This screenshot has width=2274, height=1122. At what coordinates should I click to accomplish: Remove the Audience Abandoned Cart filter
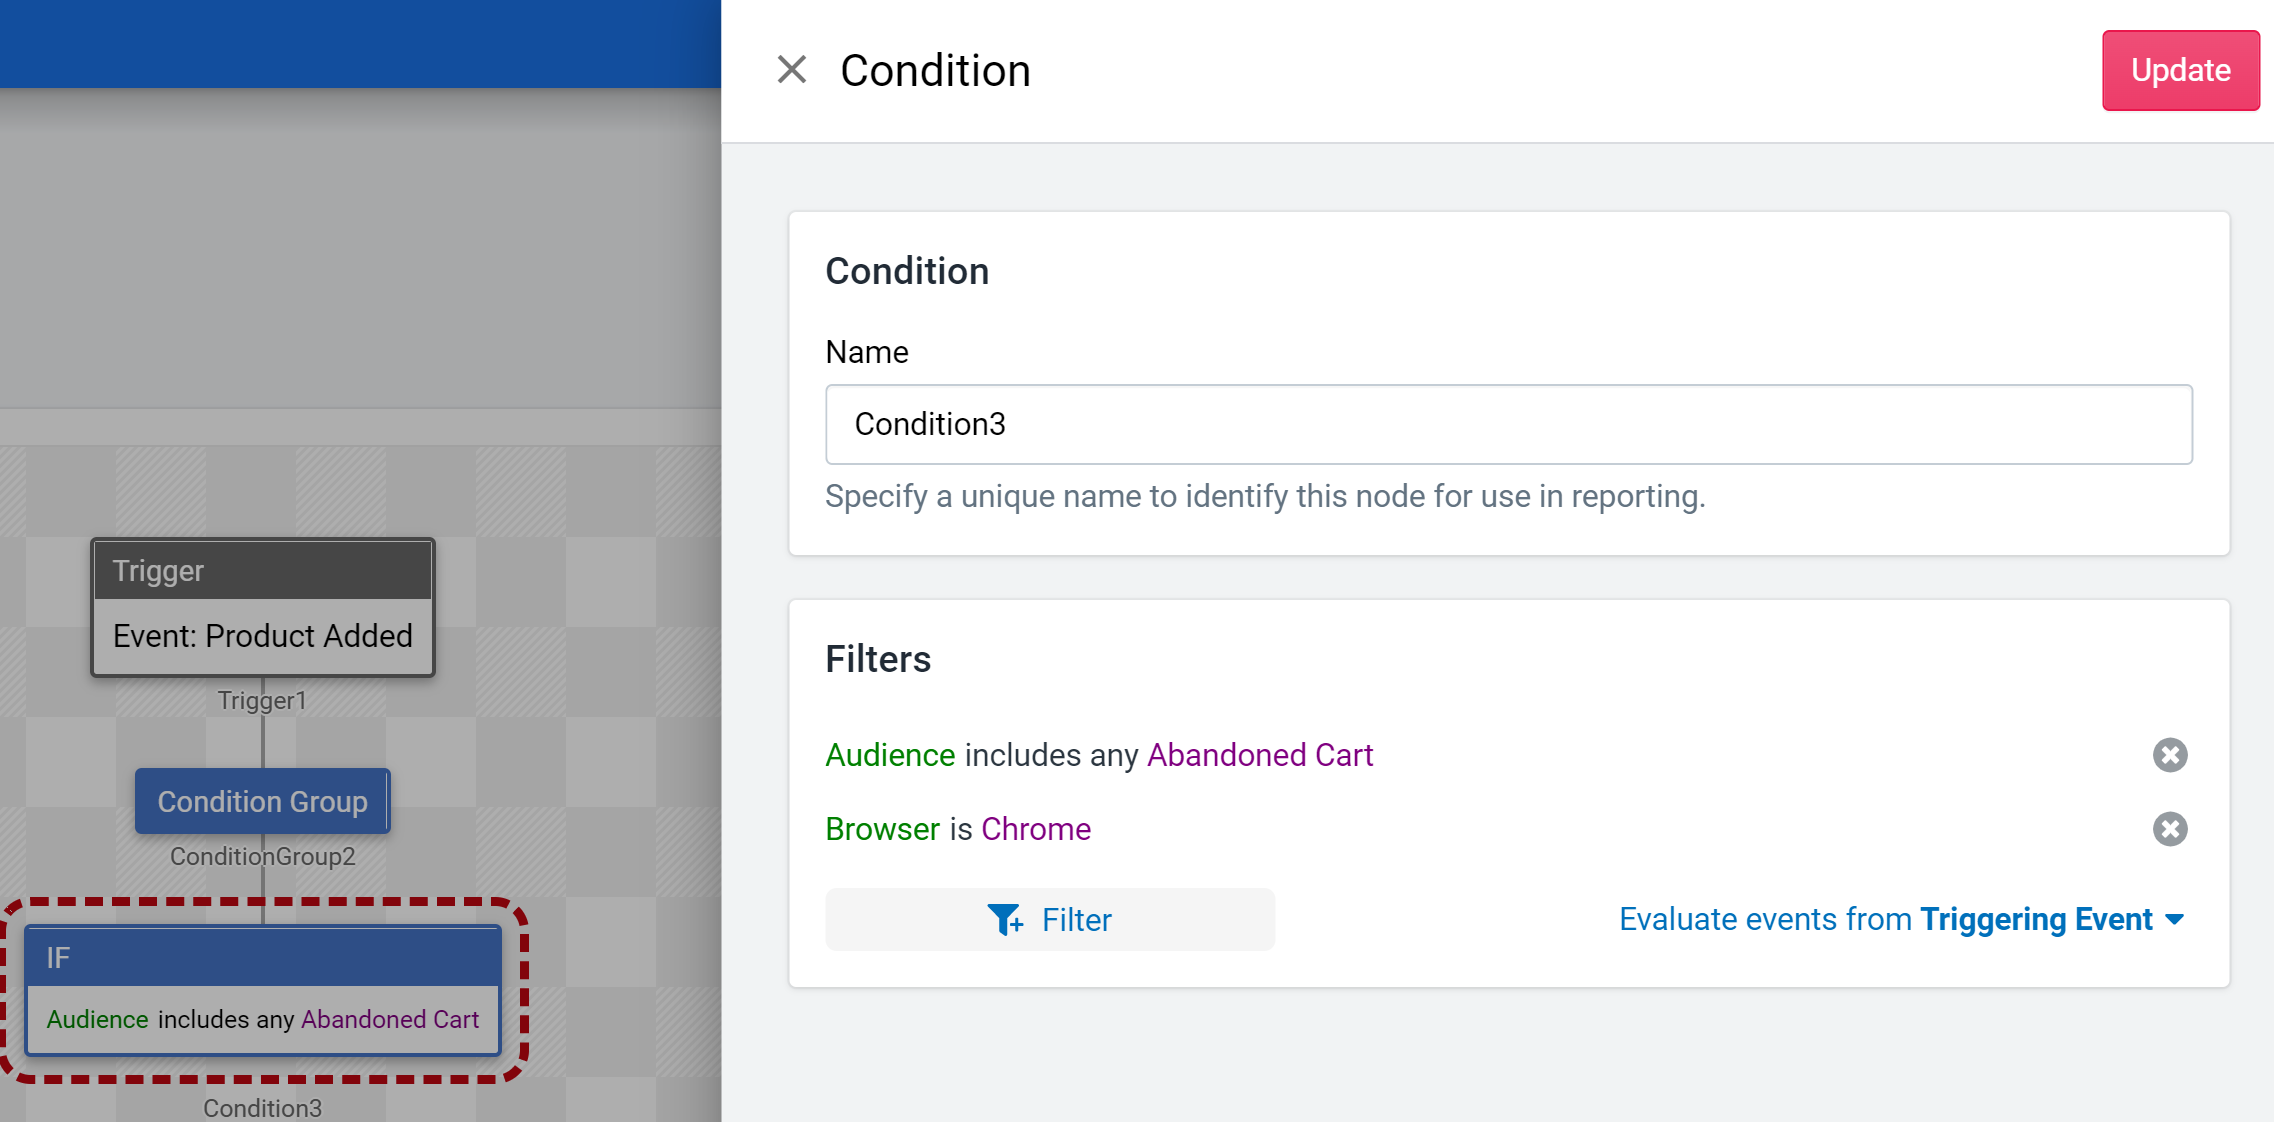pos(2169,755)
